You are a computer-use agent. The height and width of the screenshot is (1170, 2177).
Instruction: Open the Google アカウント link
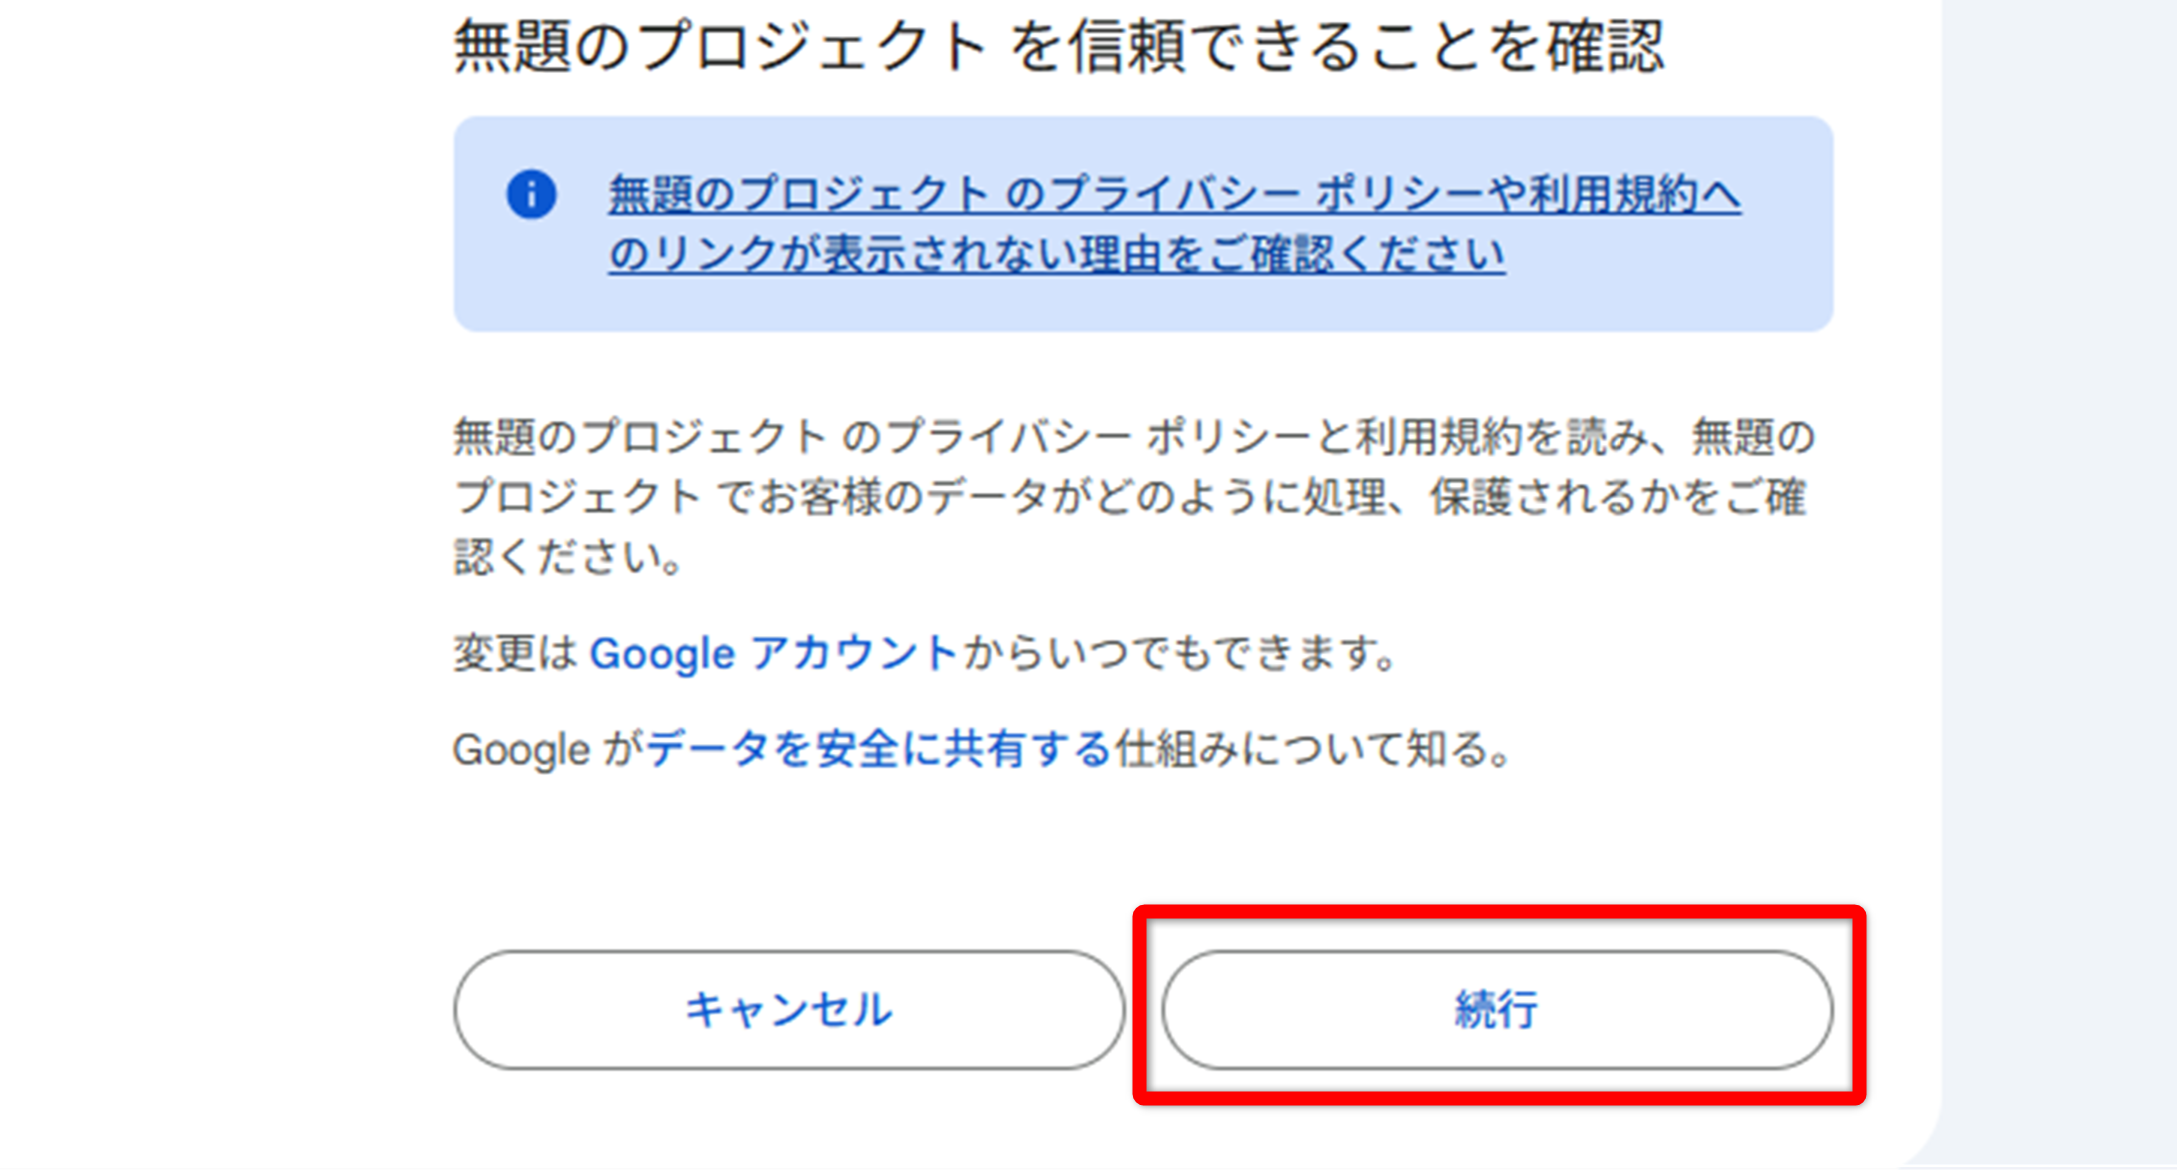tap(773, 654)
